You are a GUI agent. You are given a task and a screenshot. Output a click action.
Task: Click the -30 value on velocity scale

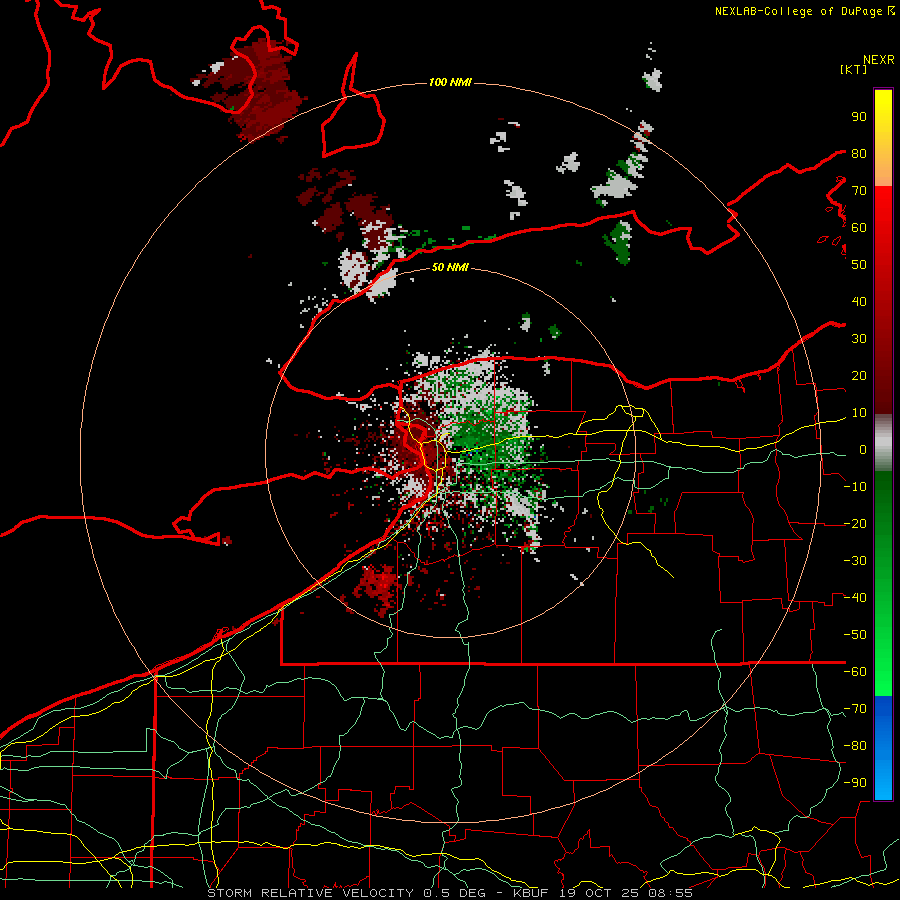point(855,561)
